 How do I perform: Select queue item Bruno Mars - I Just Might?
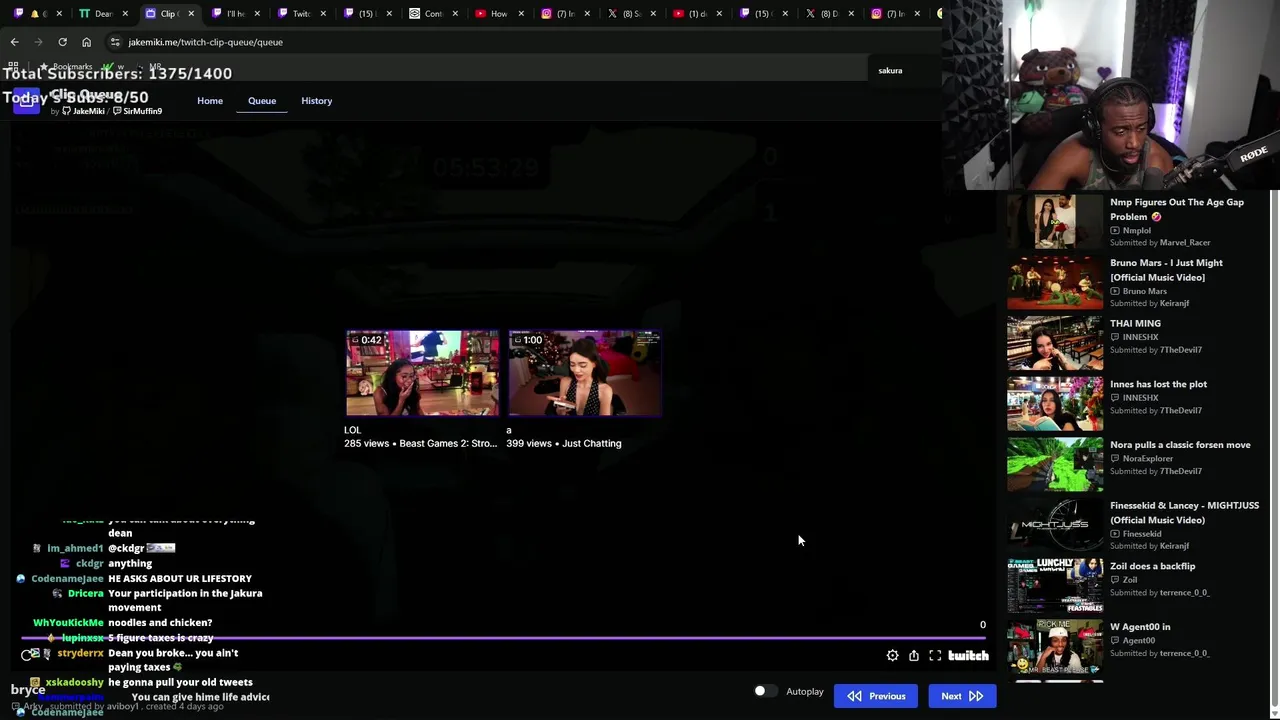point(1133,282)
